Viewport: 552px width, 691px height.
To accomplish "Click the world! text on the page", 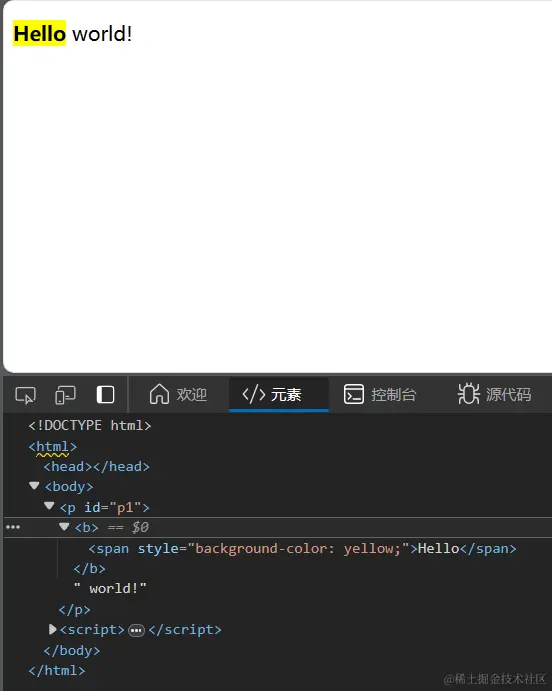I will [x=102, y=34].
